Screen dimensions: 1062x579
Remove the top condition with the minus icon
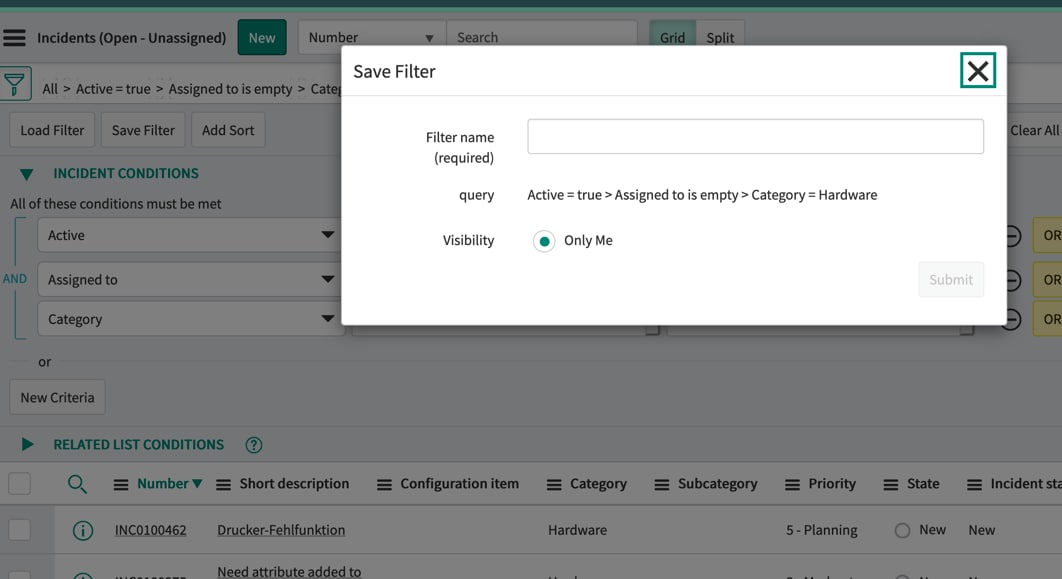1013,235
